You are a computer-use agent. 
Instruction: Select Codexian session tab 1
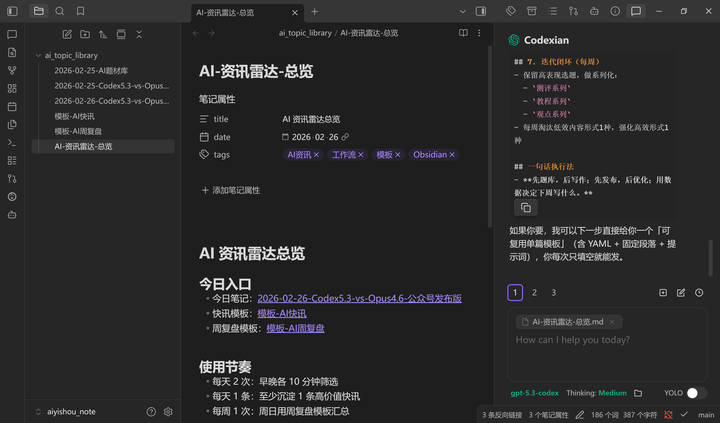(x=515, y=293)
